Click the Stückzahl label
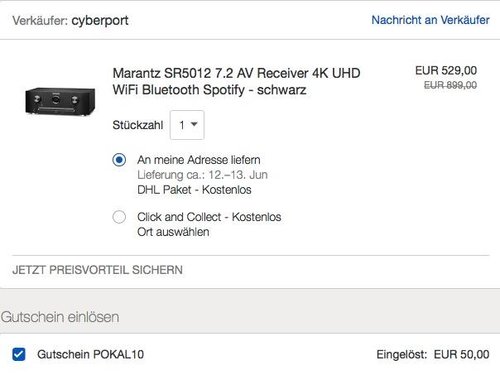Image resolution: width=500 pixels, height=375 pixels. click(138, 125)
